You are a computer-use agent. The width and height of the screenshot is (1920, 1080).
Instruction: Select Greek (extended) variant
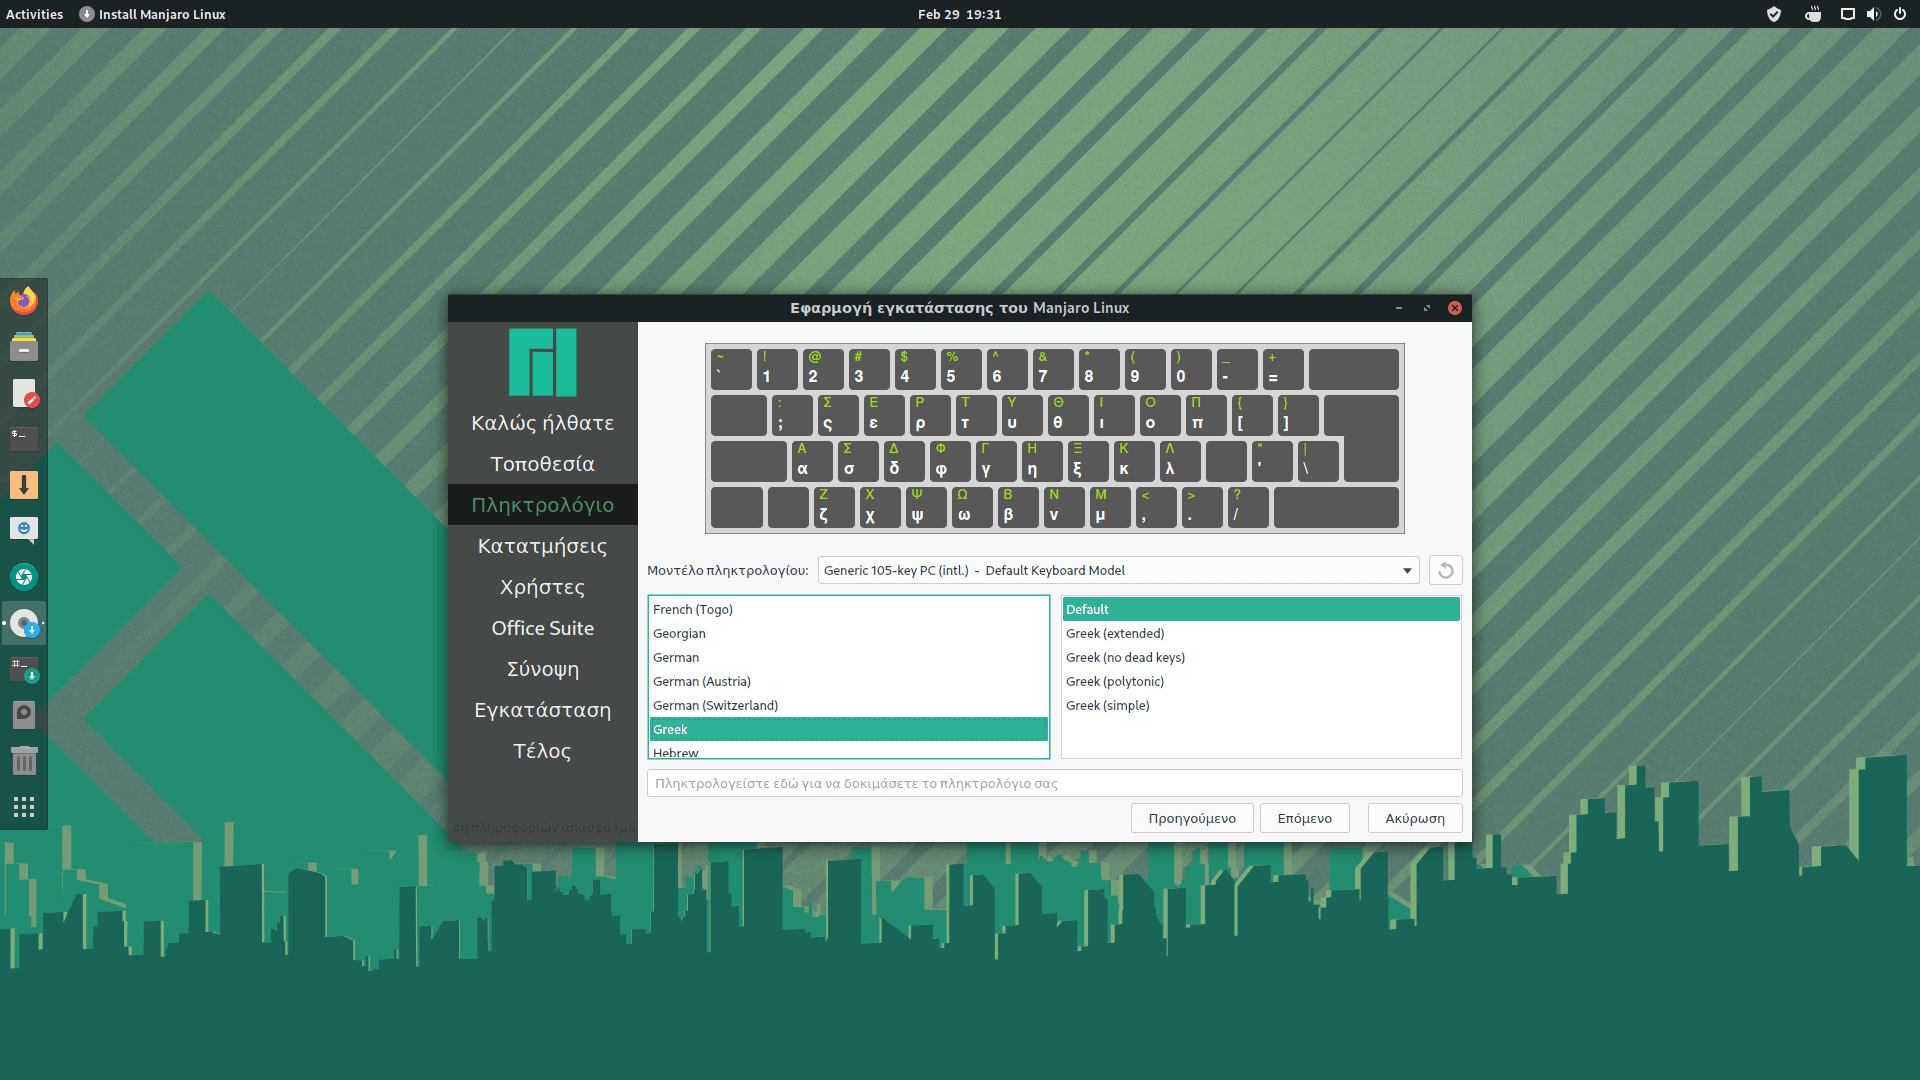(1114, 633)
